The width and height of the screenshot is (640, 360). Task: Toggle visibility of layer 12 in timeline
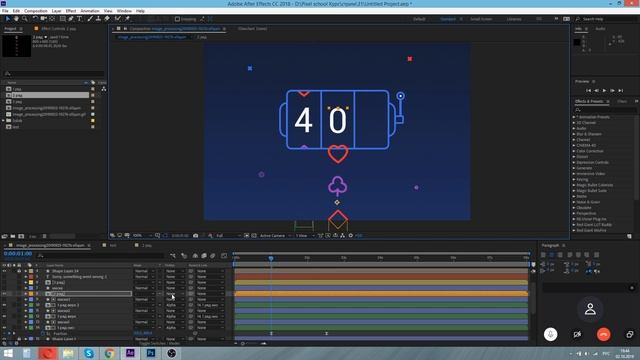point(4,316)
